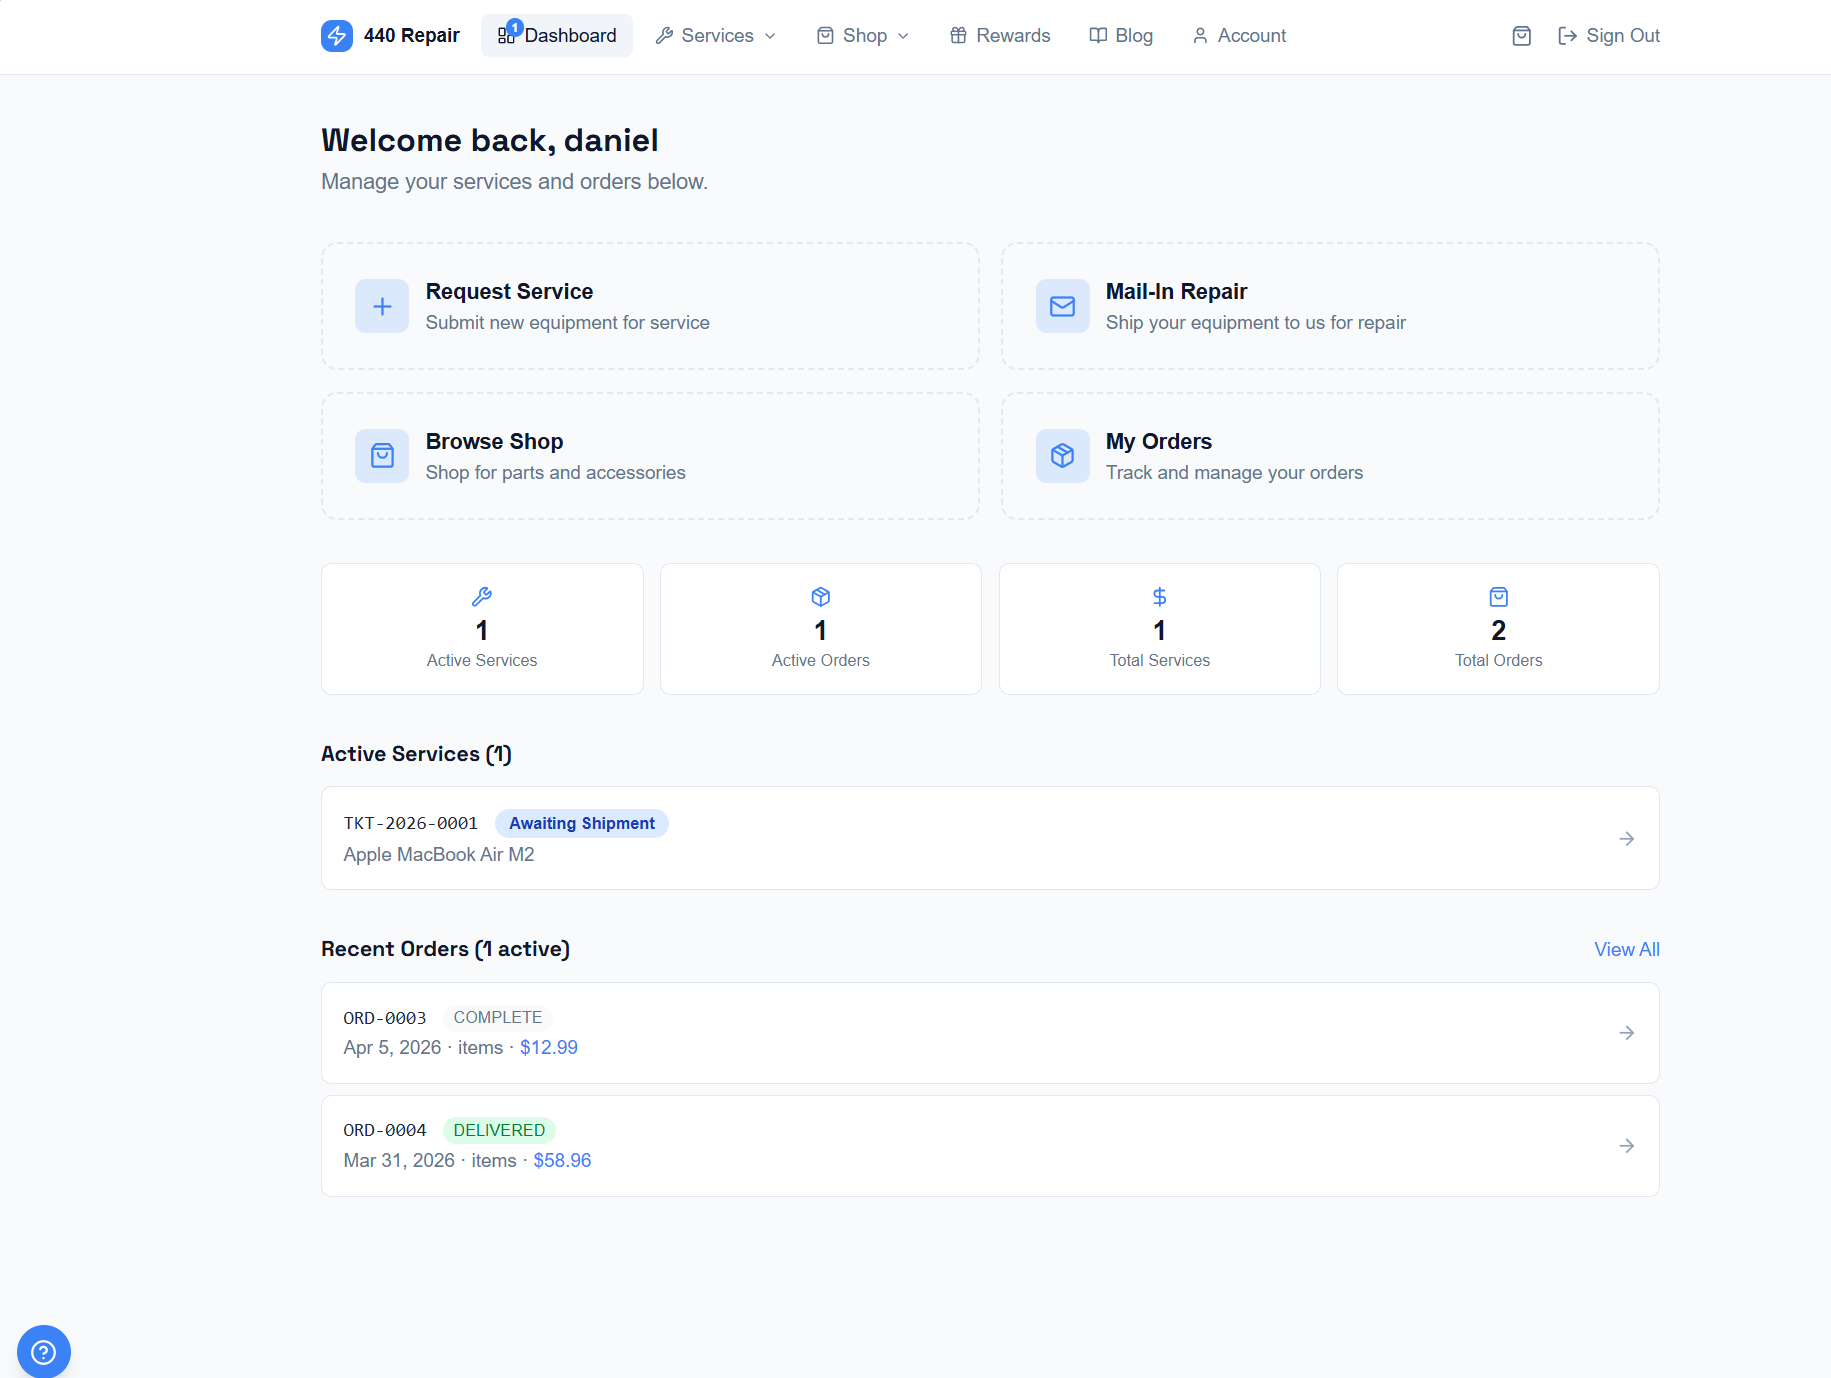Open the cart icon in the top bar
This screenshot has height=1378, width=1831.
click(1521, 36)
